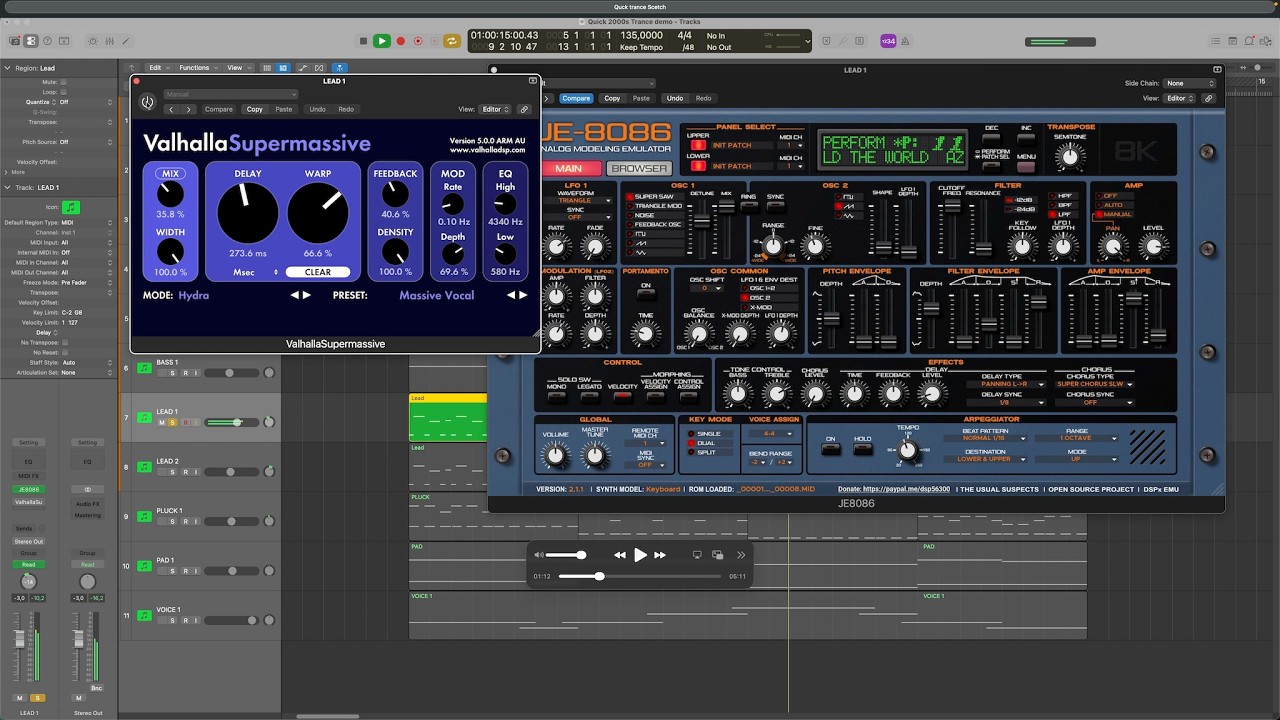Screen dimensions: 1280x720
Task: Open the Smart Controls dial icon
Action: coord(93,41)
